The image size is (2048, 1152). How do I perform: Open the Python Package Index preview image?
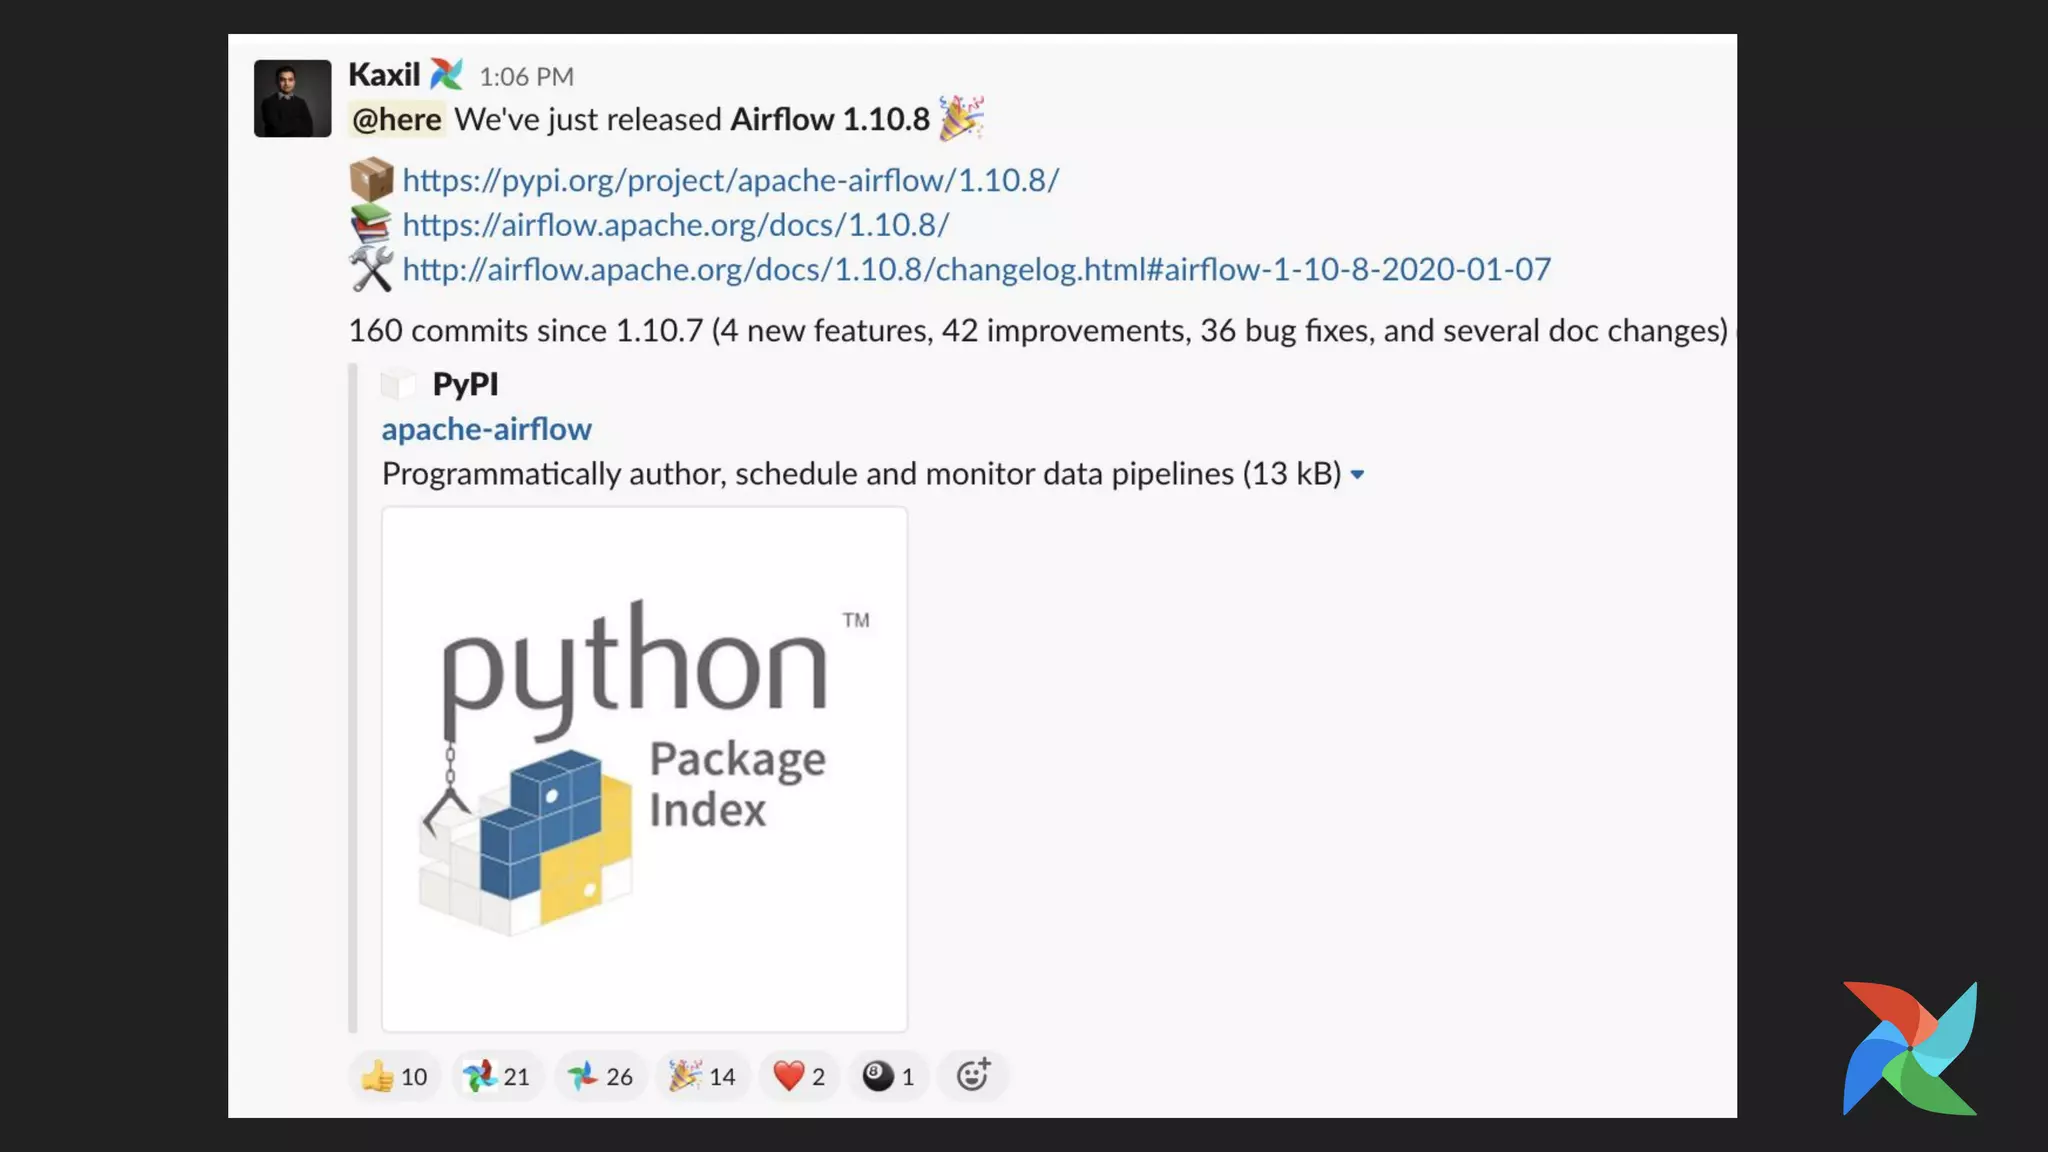tap(644, 768)
